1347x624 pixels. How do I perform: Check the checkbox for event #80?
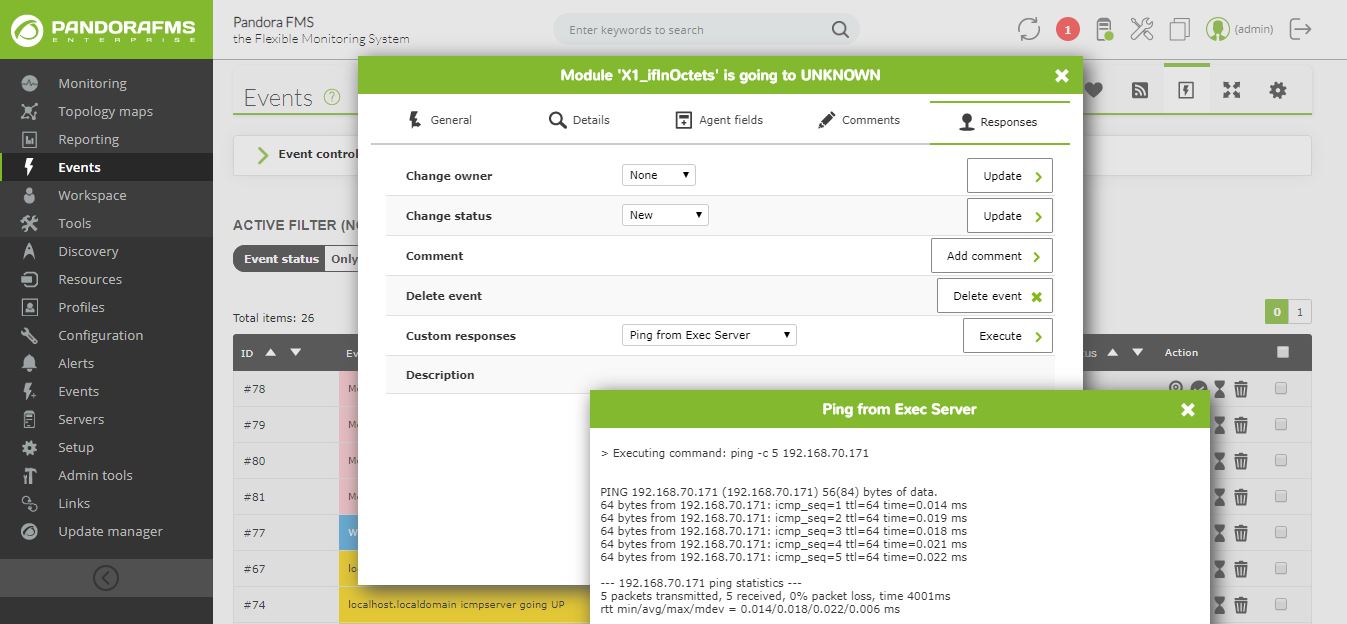(x=1281, y=461)
